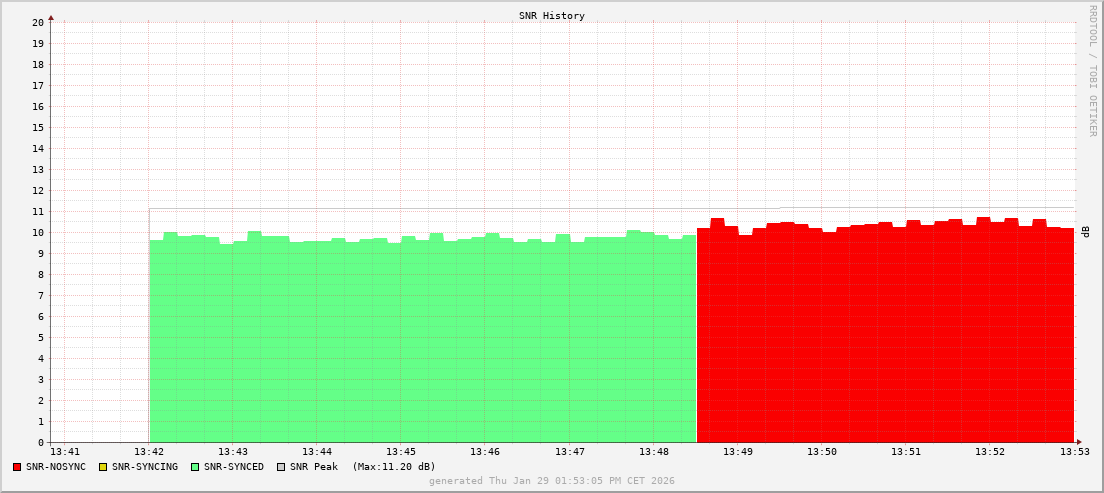Viewport: 1104px width, 493px height.
Task: Click the RRDTOOL / TOBI OETIKER watermark
Action: (1092, 70)
